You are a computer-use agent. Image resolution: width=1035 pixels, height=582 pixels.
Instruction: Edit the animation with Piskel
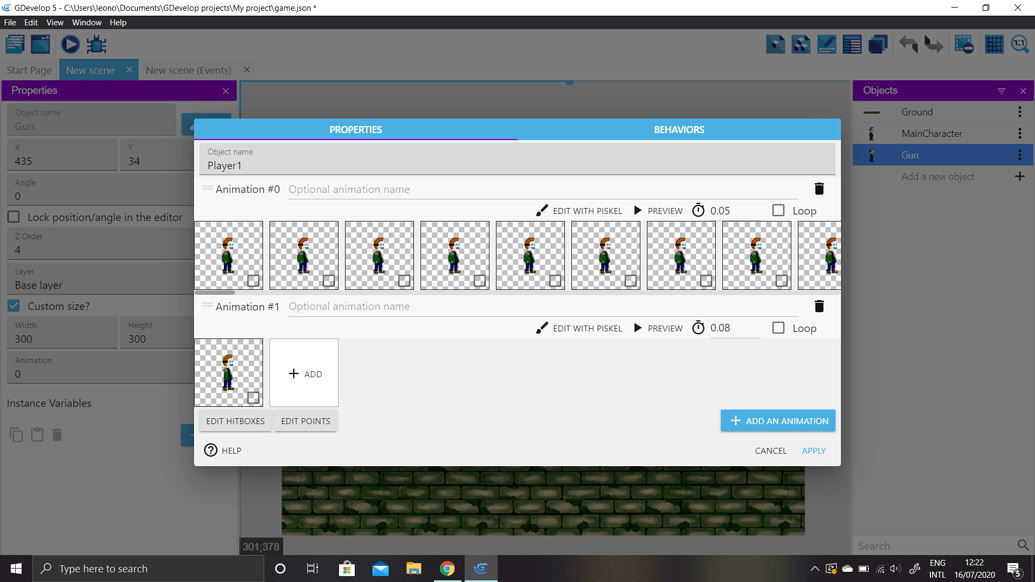(x=579, y=210)
